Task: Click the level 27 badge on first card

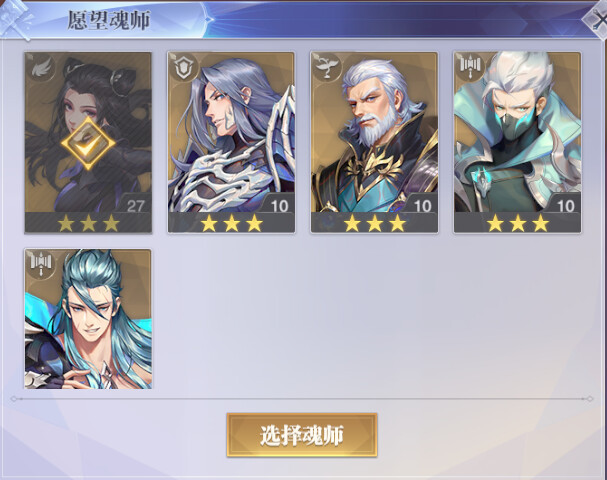Action: pos(135,205)
